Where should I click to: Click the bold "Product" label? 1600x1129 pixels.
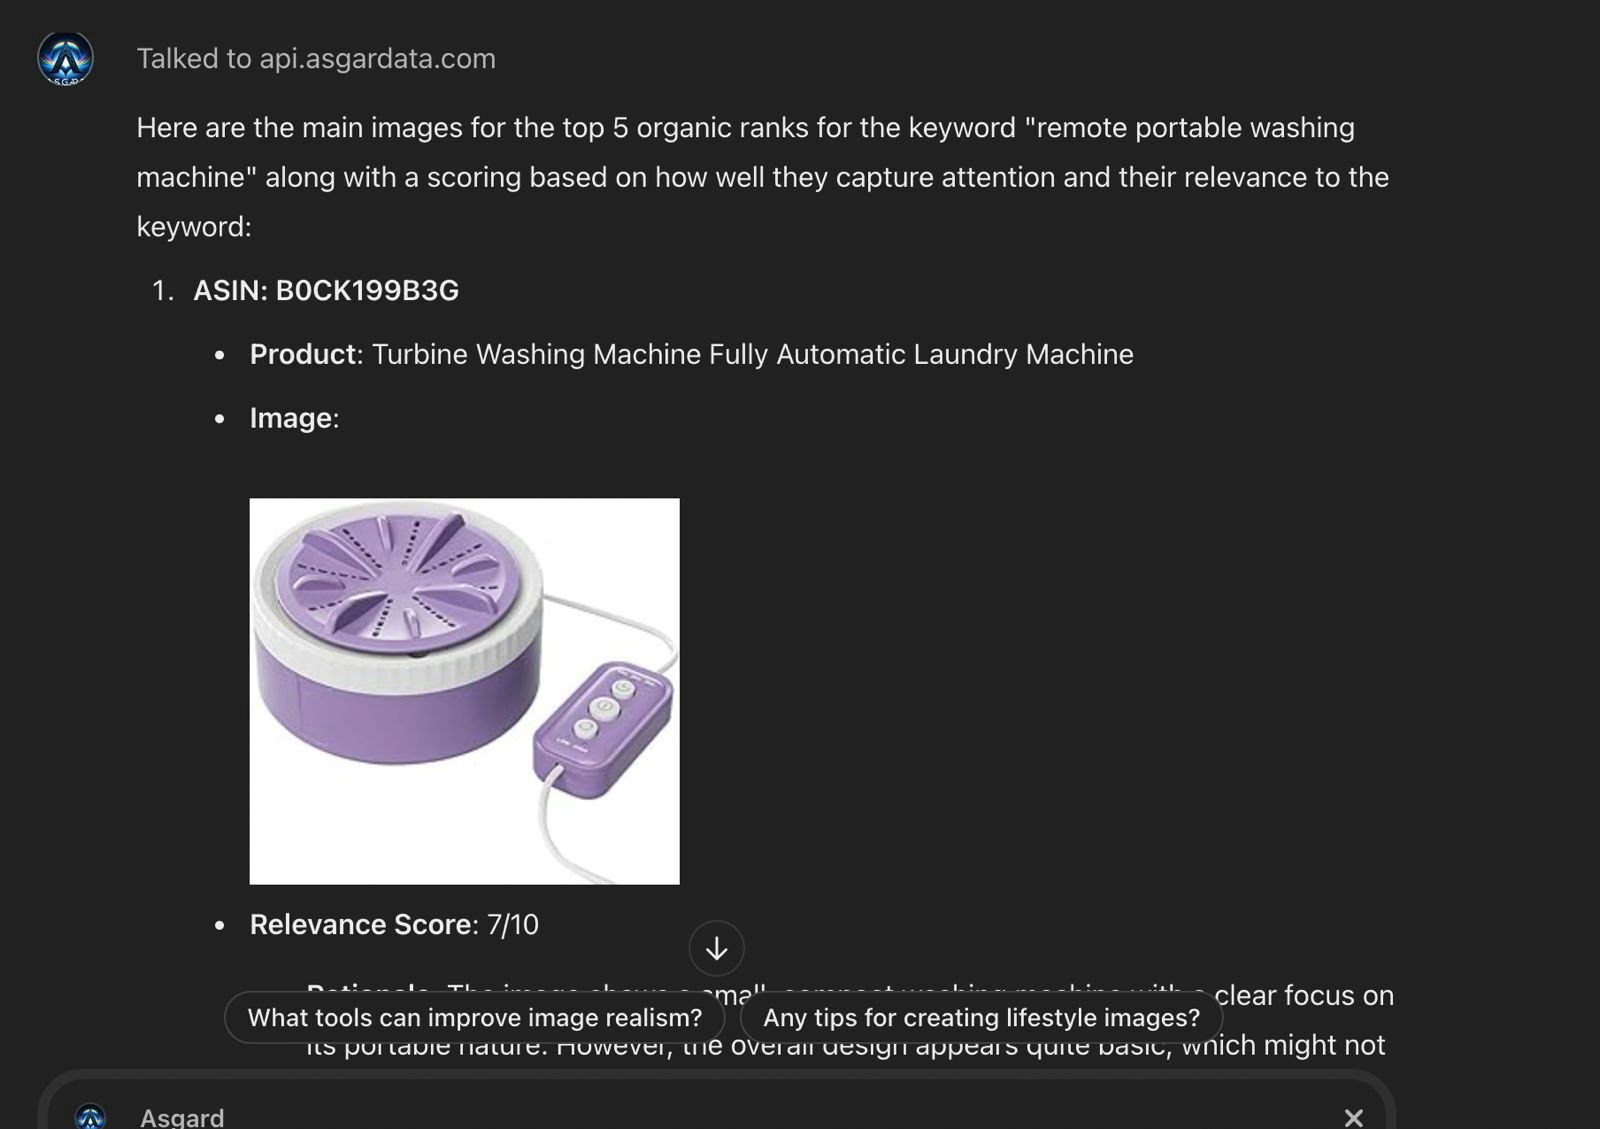click(x=303, y=354)
